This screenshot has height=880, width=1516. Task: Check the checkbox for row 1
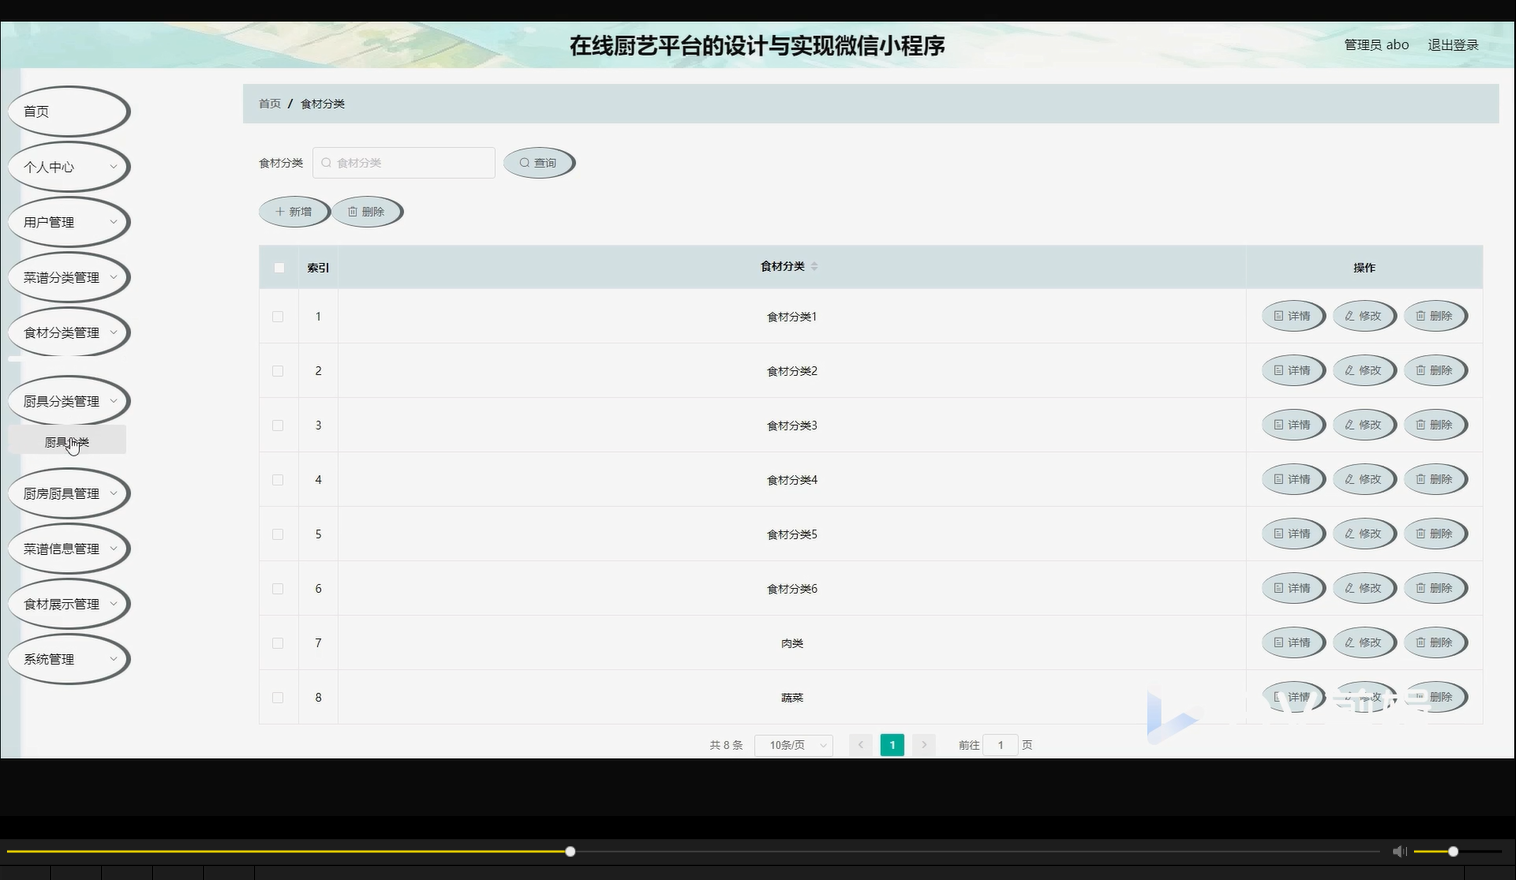[278, 317]
